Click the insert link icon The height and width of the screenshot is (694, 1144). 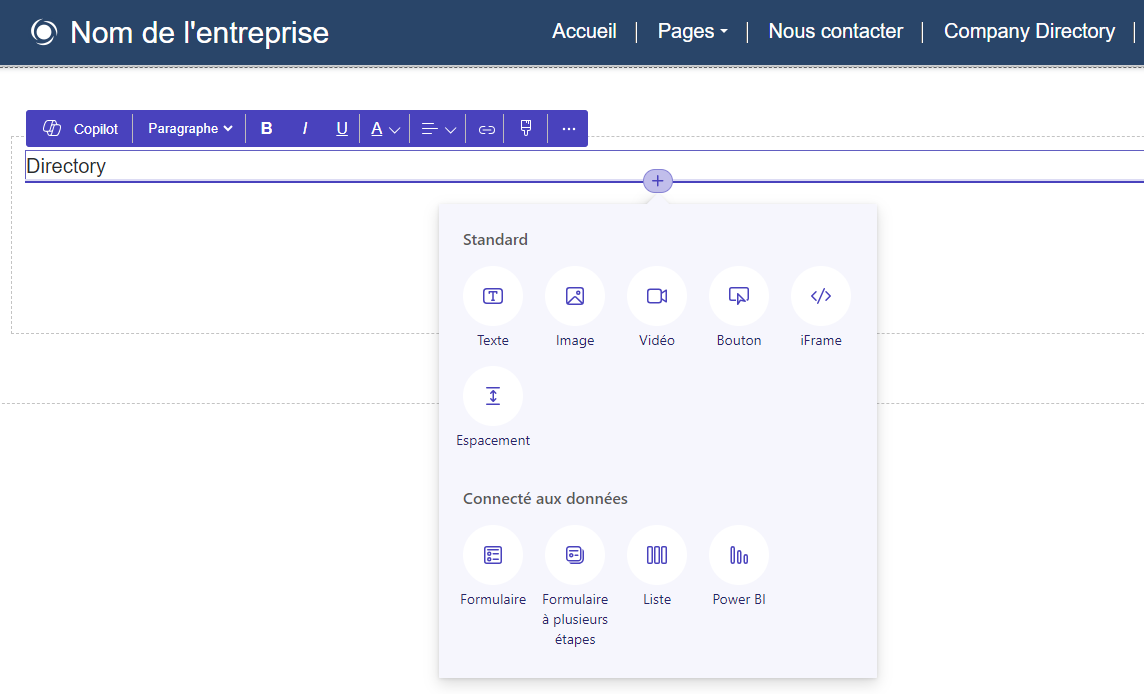(486, 129)
